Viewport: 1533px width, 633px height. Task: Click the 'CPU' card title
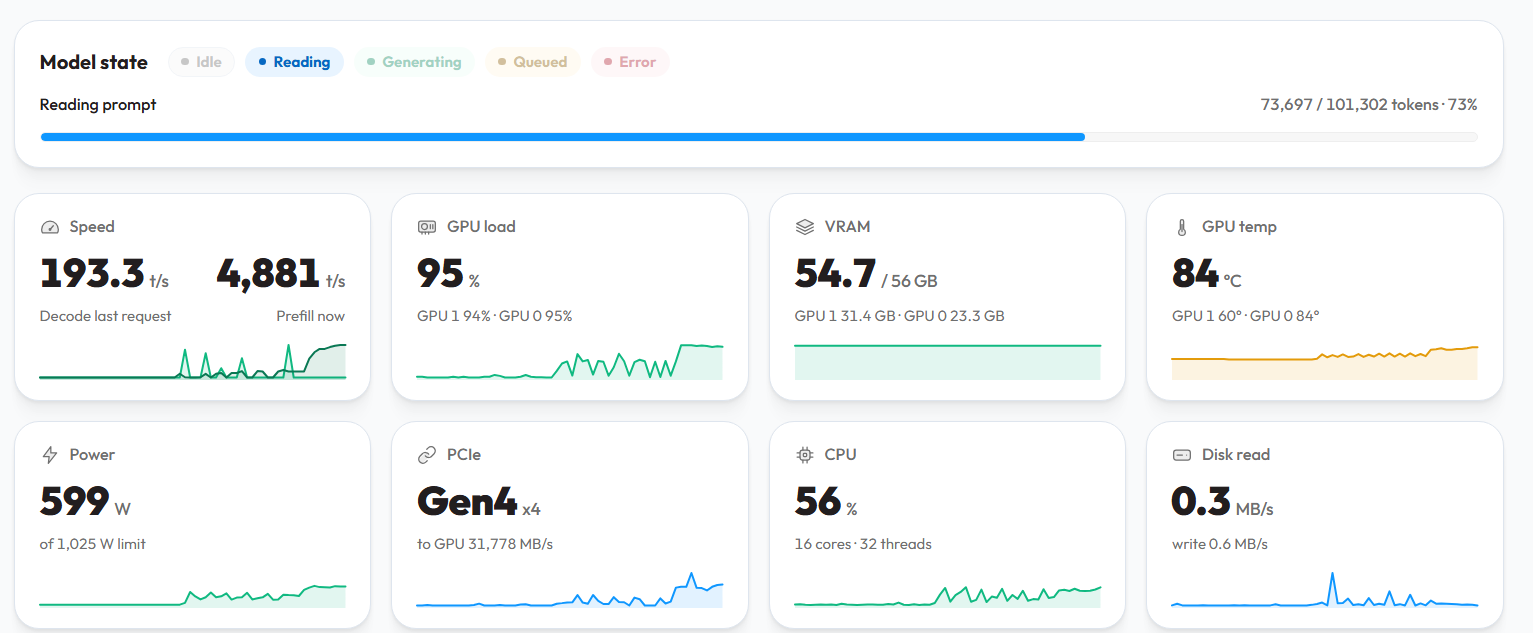click(840, 455)
